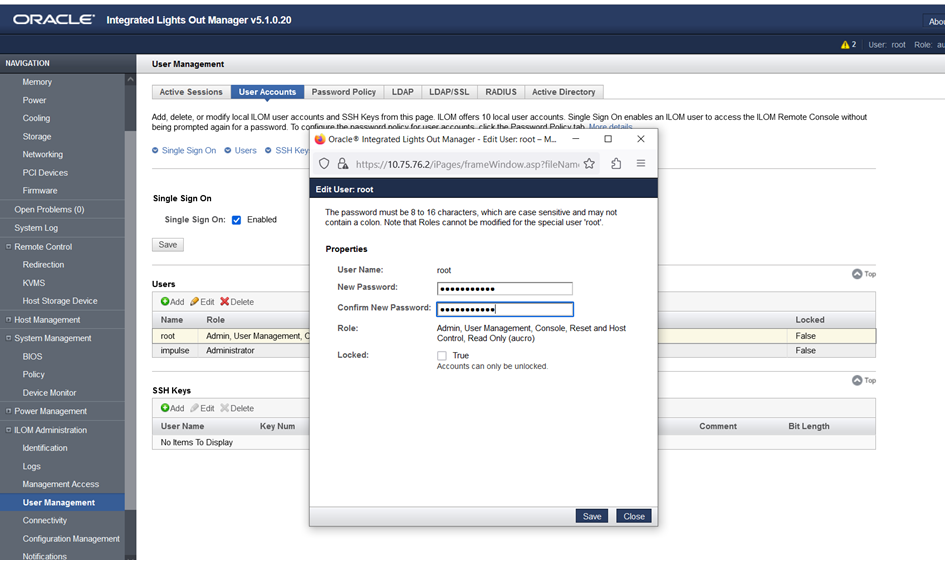Save the edited root user password
945x564 pixels.
click(x=591, y=516)
